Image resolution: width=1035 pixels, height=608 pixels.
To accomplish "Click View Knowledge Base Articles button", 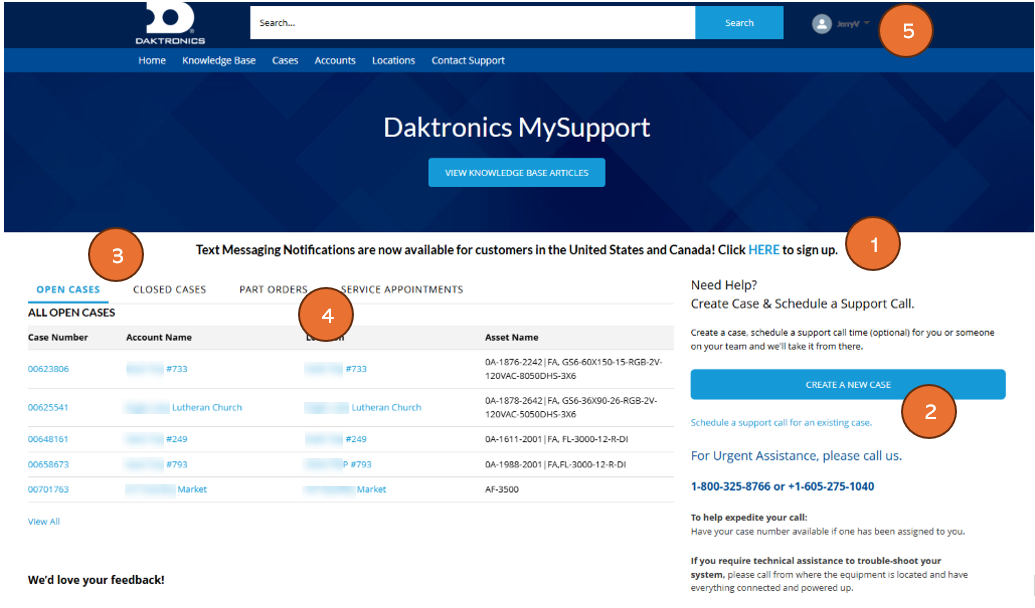I will click(516, 172).
